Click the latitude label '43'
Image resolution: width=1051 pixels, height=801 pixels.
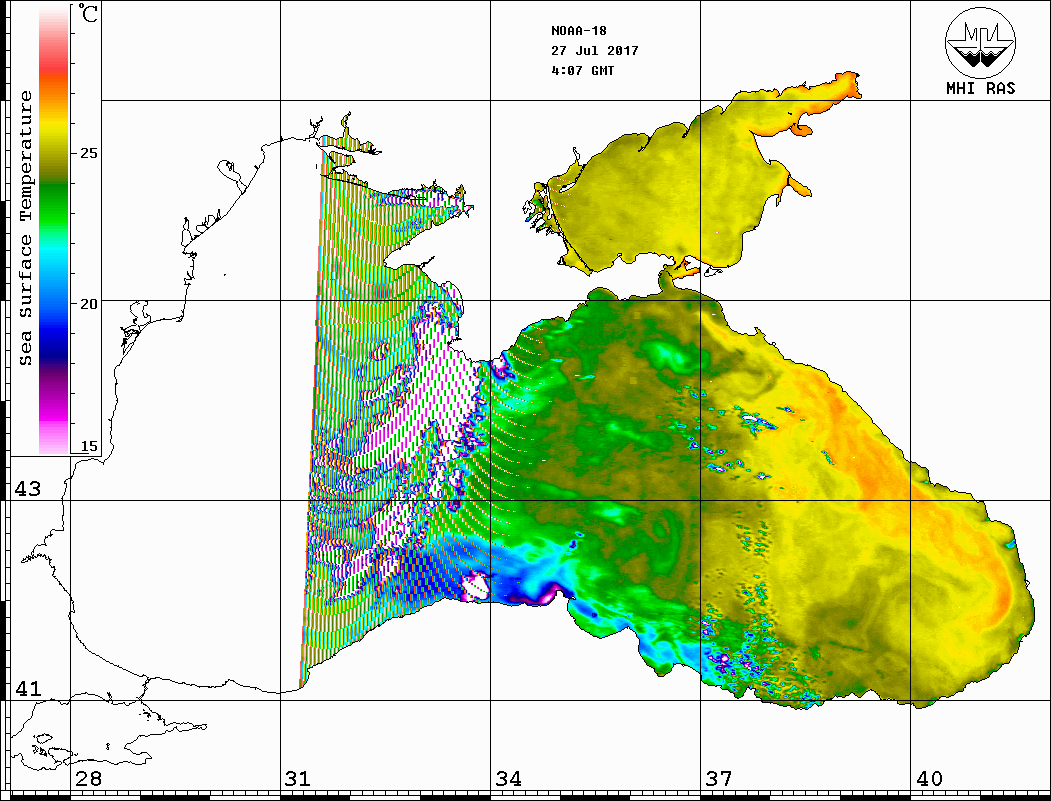(28, 489)
